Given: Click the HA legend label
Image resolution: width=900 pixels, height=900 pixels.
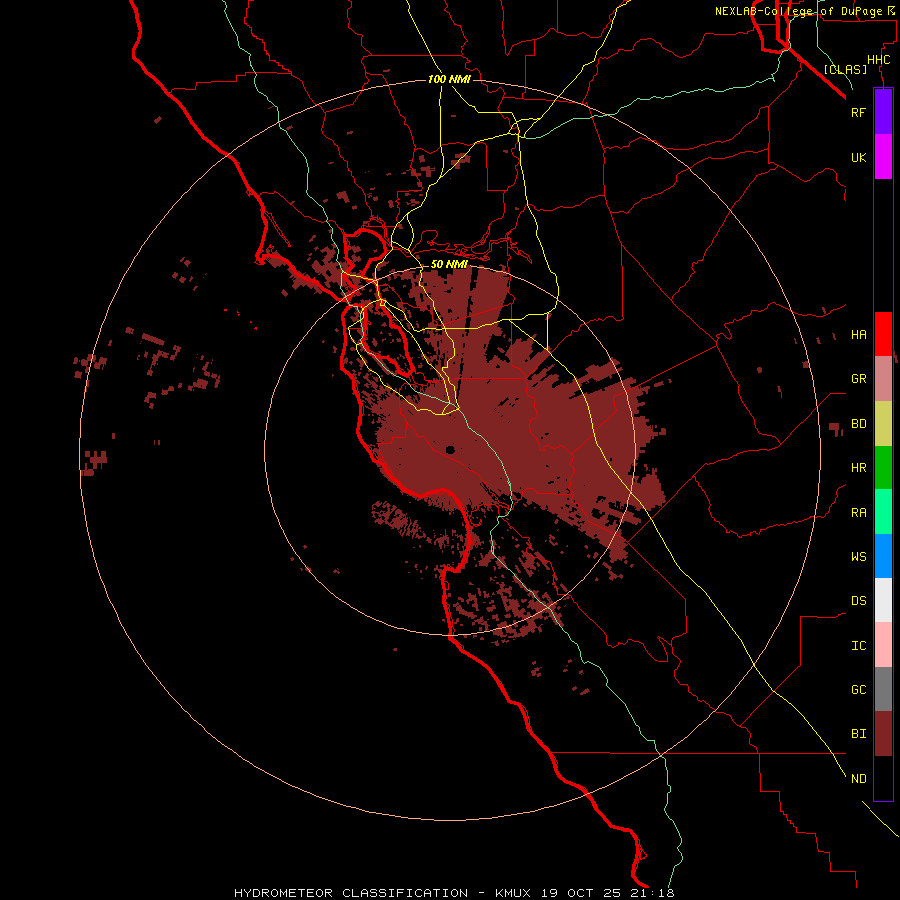Looking at the screenshot, I should click(858, 335).
